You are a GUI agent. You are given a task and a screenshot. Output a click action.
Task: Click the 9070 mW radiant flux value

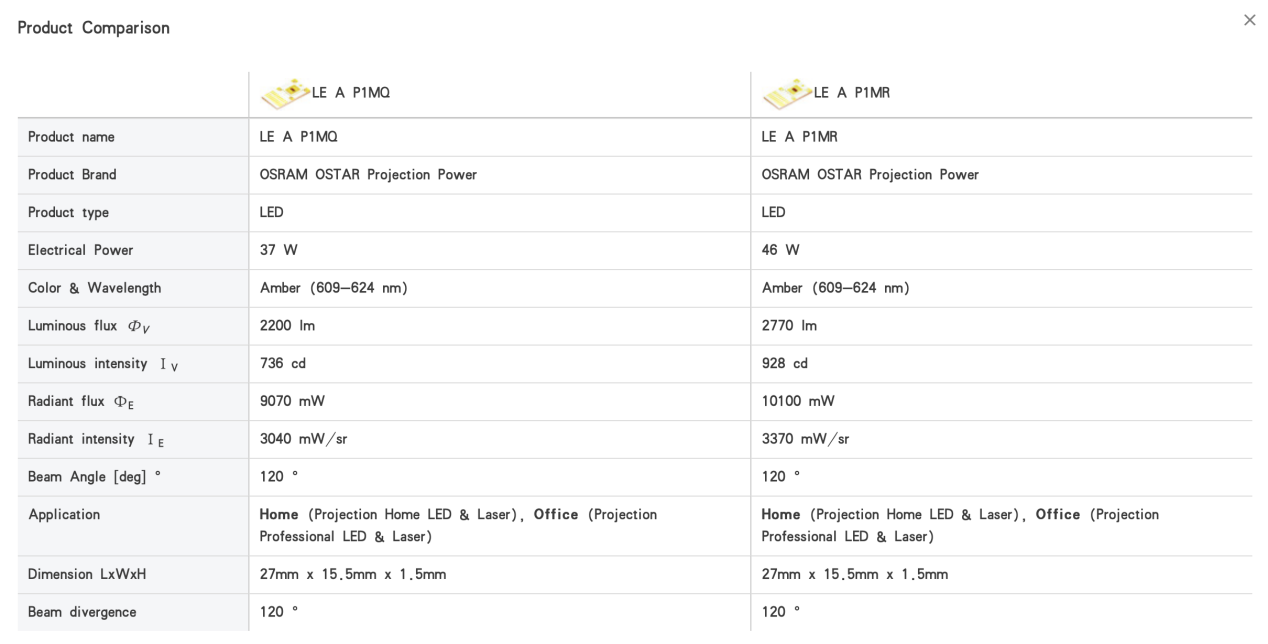[292, 401]
